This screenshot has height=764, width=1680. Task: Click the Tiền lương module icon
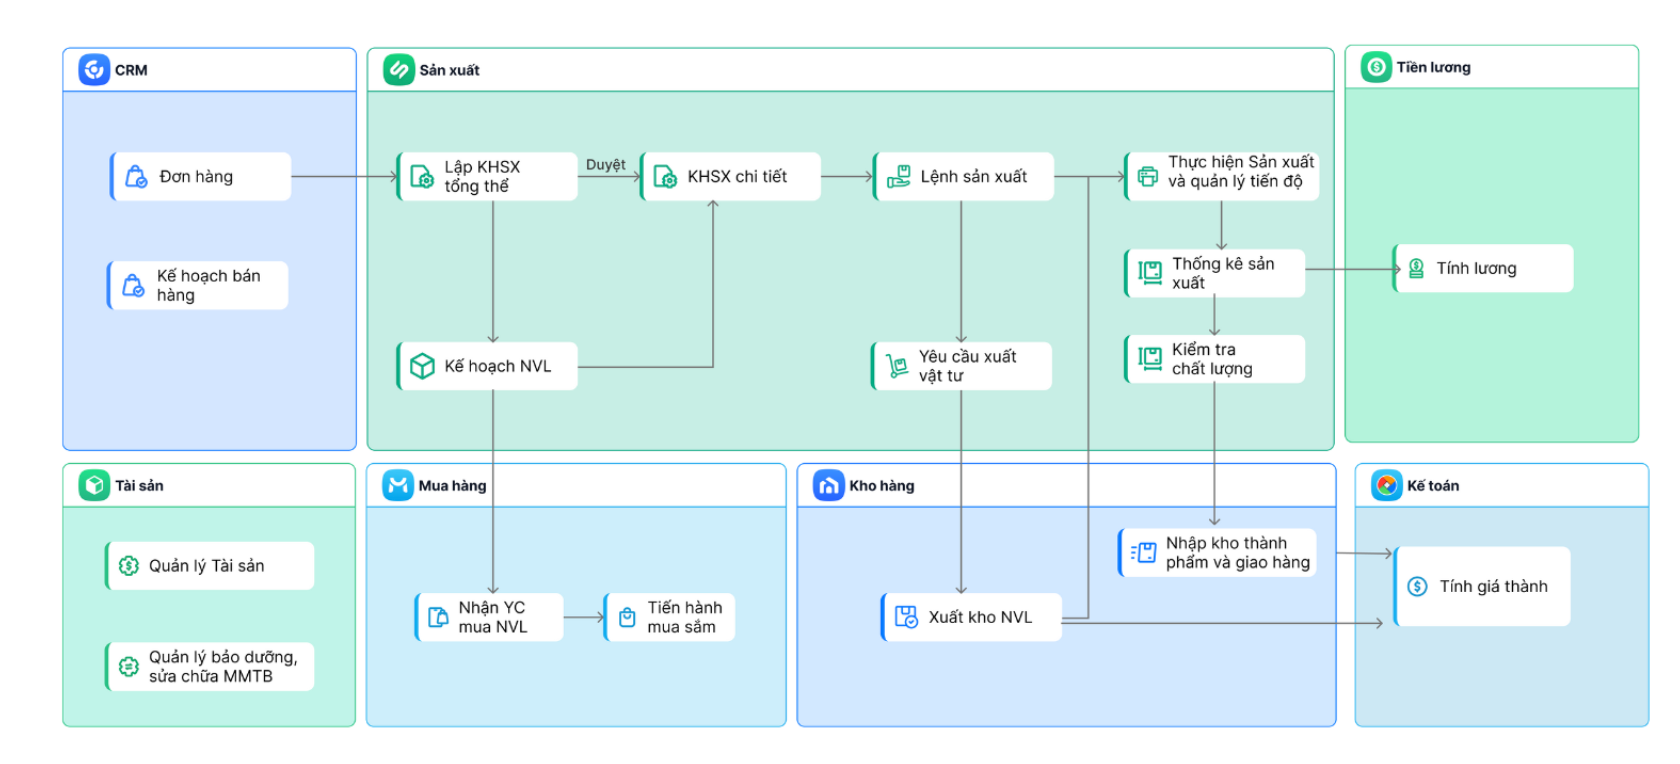click(1377, 67)
